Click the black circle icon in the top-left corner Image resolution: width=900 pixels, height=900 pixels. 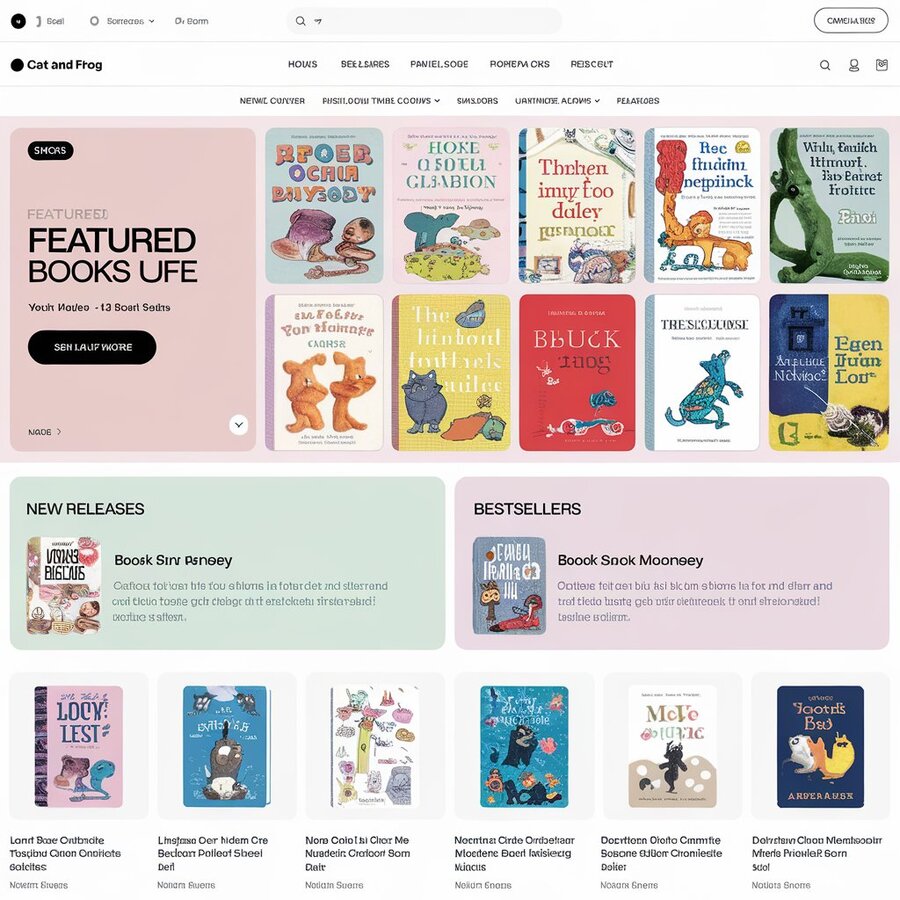pyautogui.click(x=18, y=21)
